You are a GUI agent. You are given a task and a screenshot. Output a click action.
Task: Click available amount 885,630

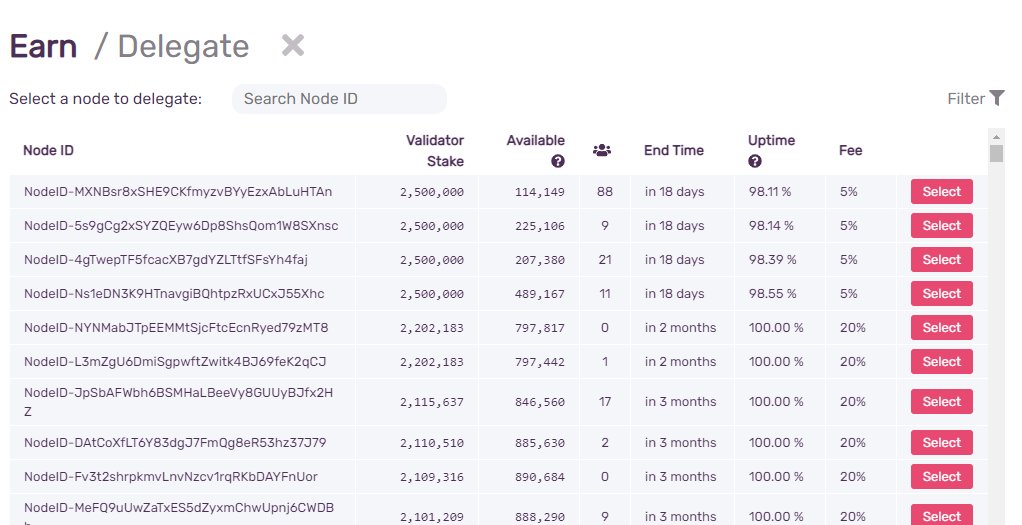coord(540,443)
